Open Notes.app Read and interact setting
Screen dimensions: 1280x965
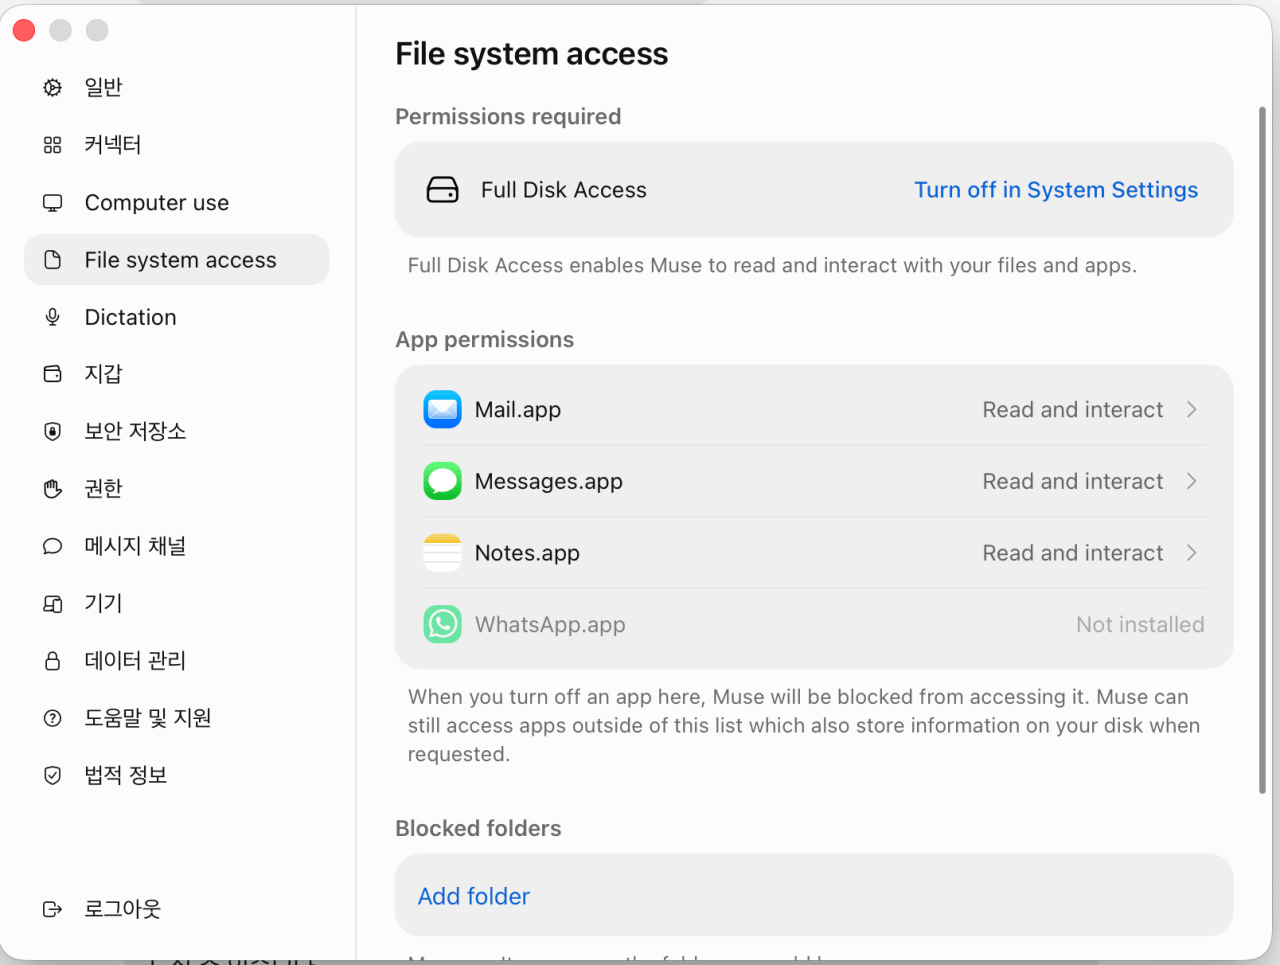coord(1073,553)
